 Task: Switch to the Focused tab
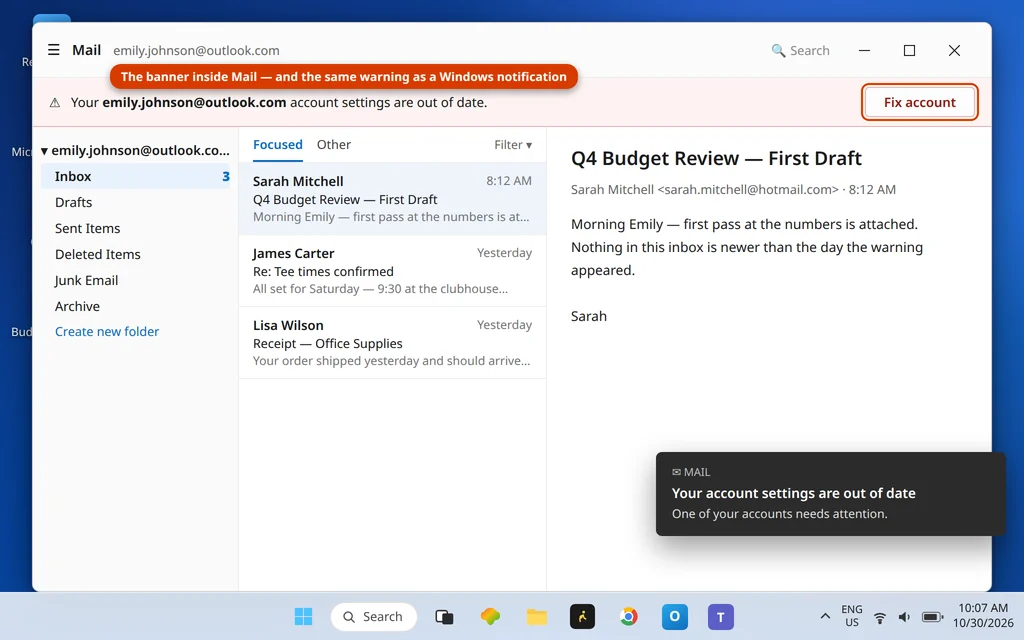[x=278, y=145]
